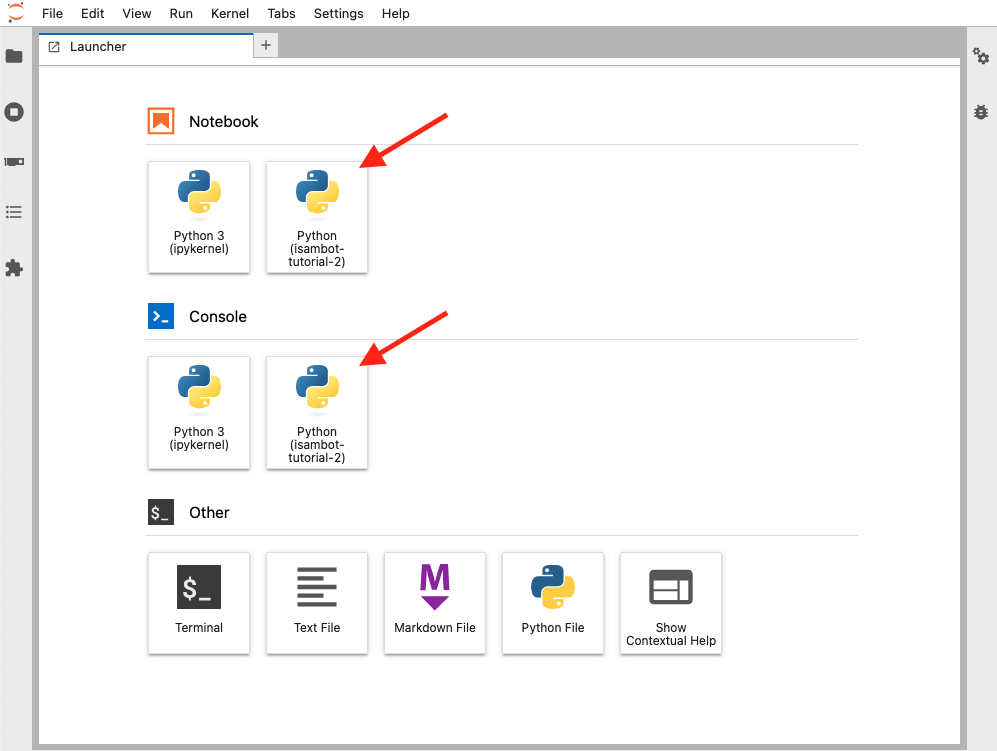Open the Settings menu
The width and height of the screenshot is (997, 751).
[x=338, y=13]
